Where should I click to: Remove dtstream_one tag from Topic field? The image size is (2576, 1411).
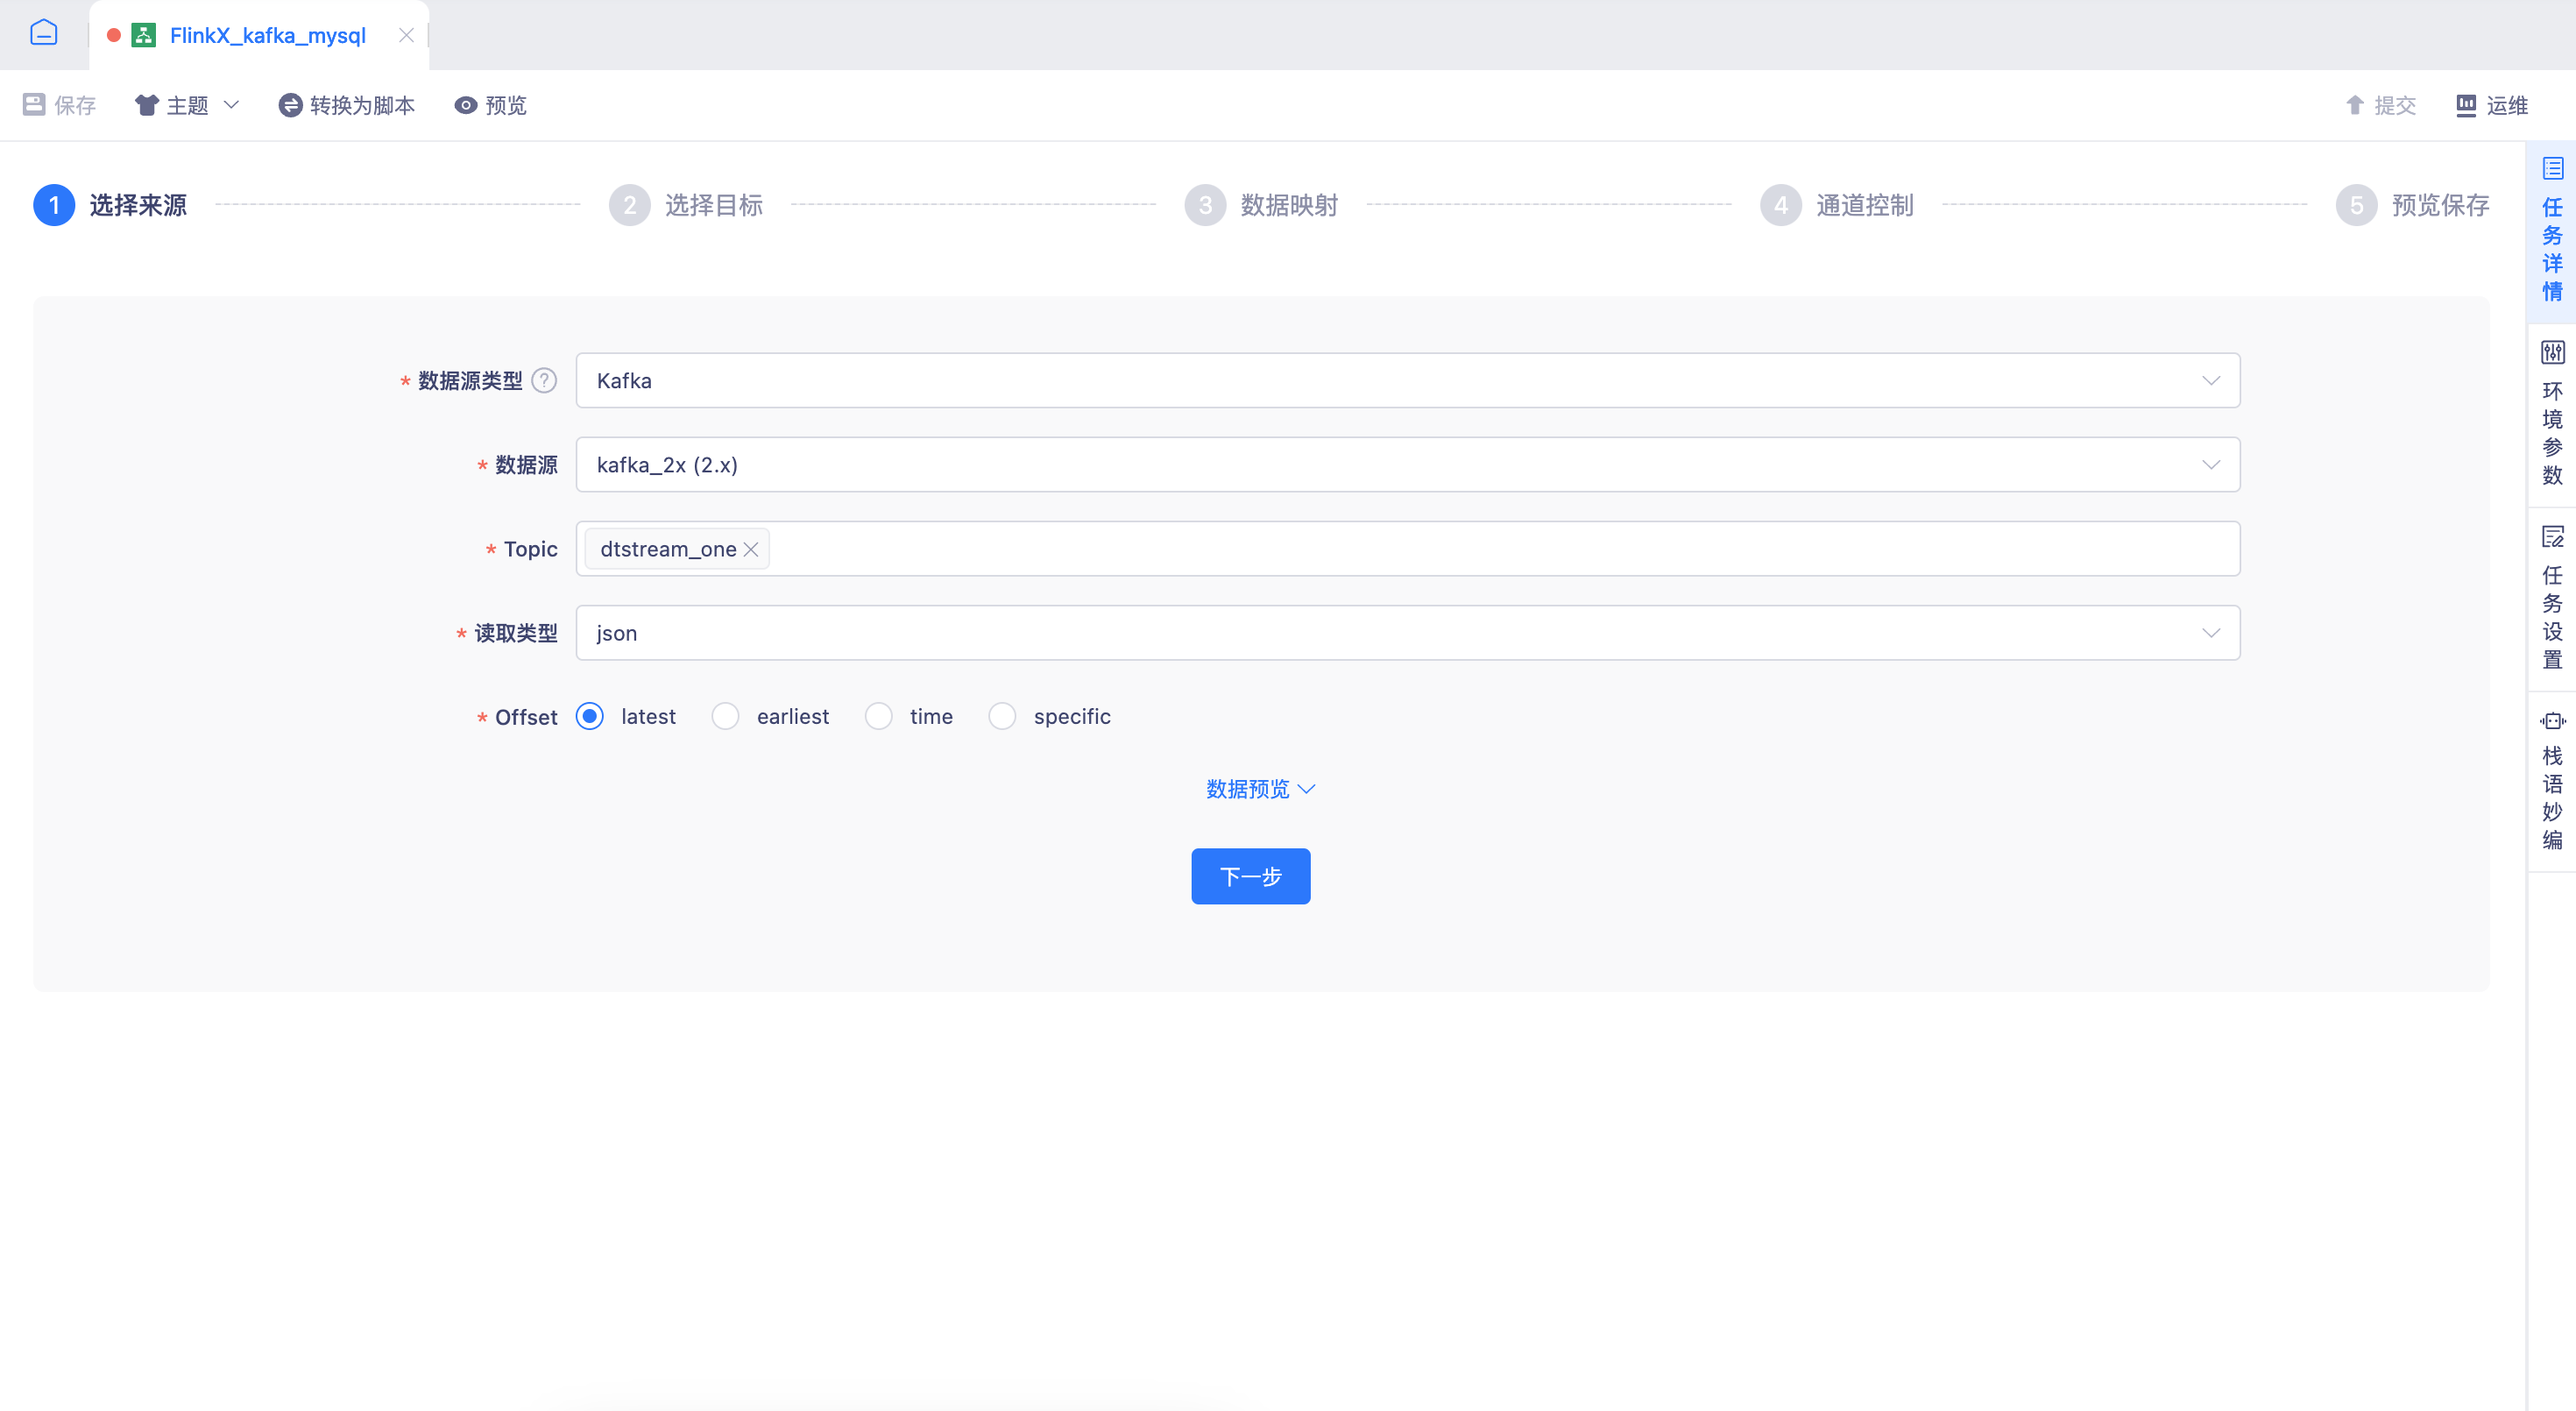(x=751, y=549)
